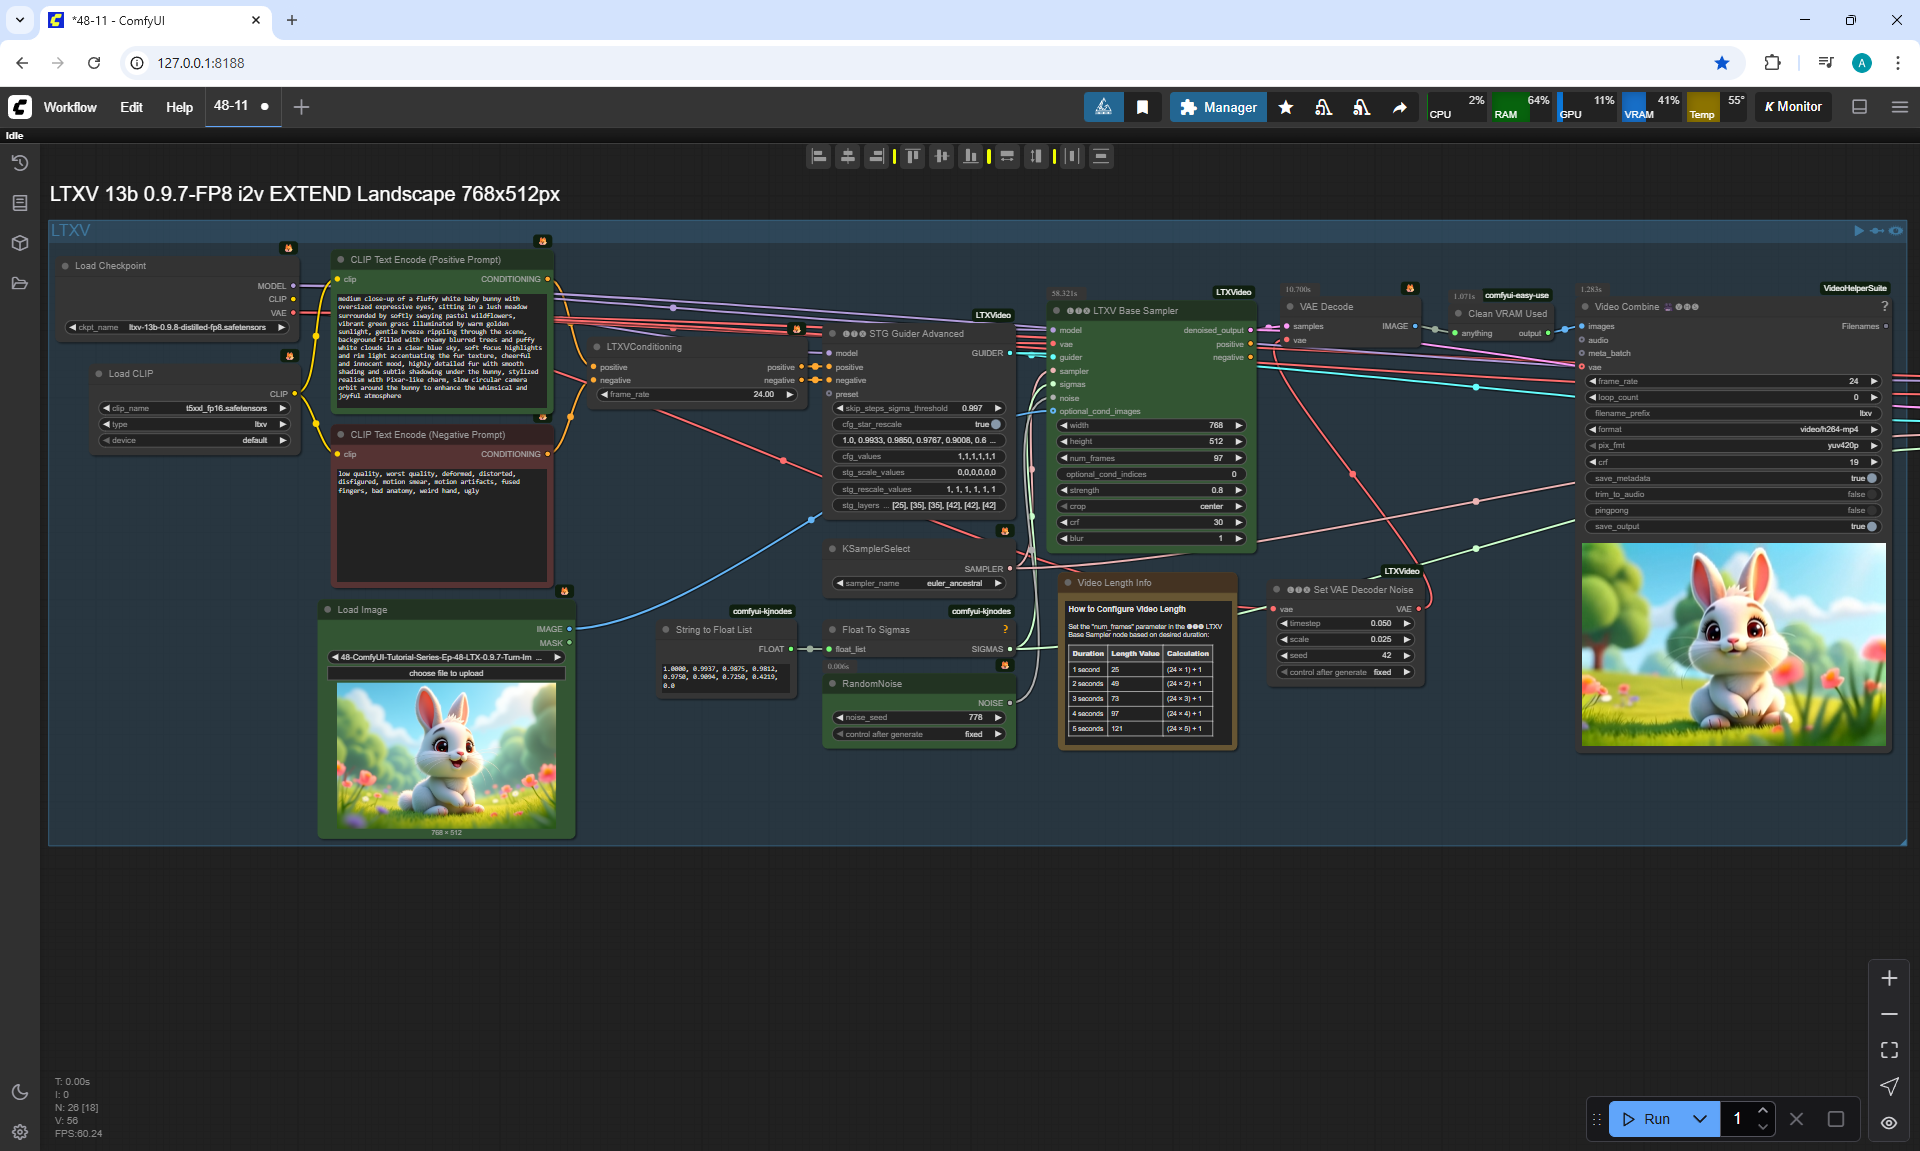1920x1151 pixels.
Task: Open the workflows folder sidebar icon
Action: 19,283
